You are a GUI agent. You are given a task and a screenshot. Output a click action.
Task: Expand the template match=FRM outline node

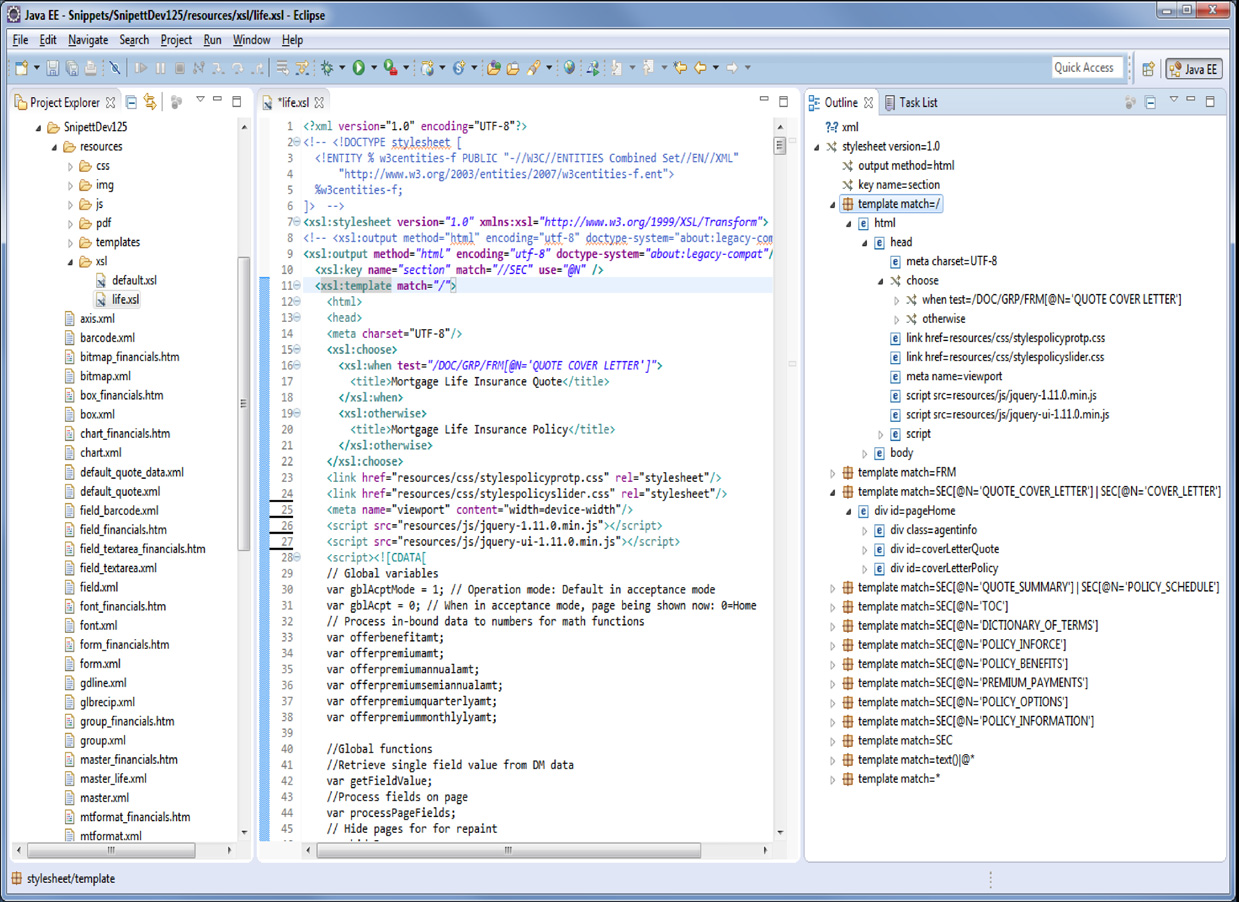[833, 472]
